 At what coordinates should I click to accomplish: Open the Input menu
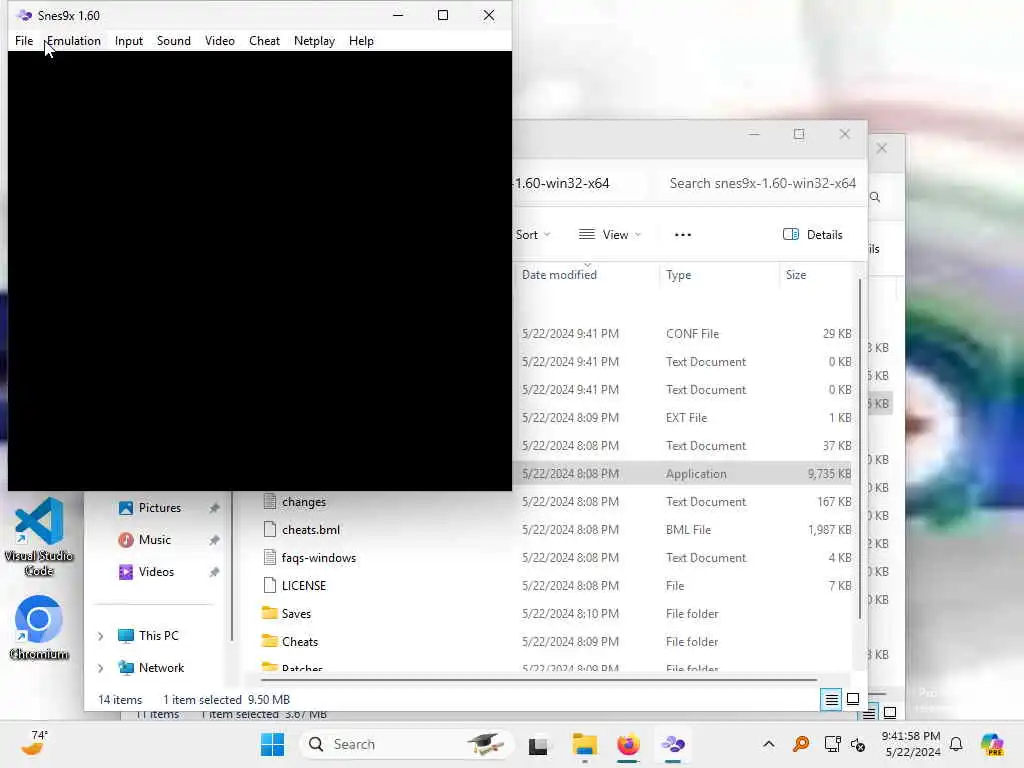coord(129,40)
